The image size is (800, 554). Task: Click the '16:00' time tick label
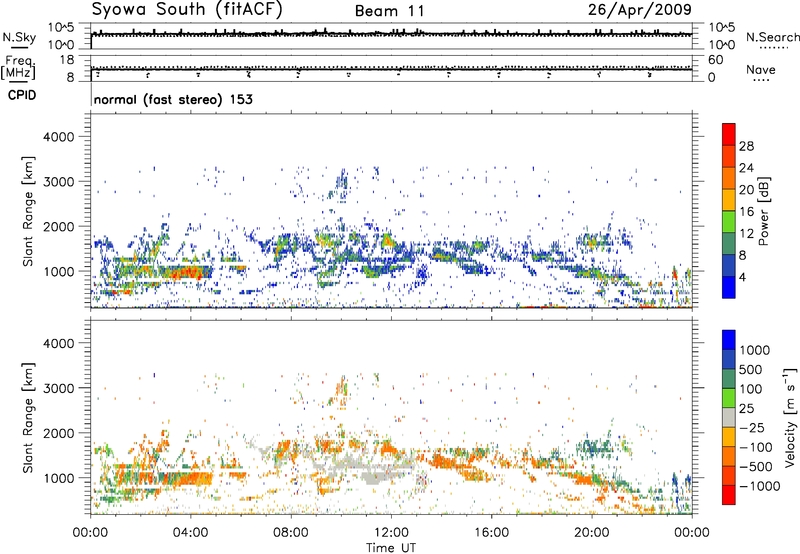pyautogui.click(x=491, y=533)
